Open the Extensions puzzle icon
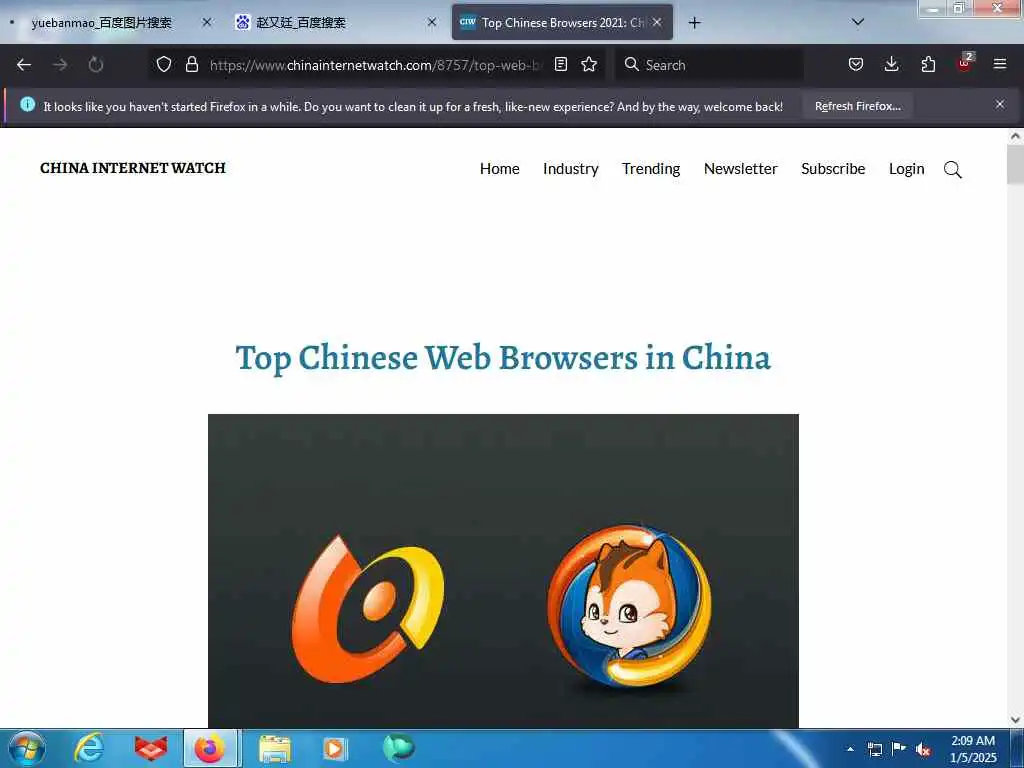The width and height of the screenshot is (1024, 768). (x=928, y=64)
